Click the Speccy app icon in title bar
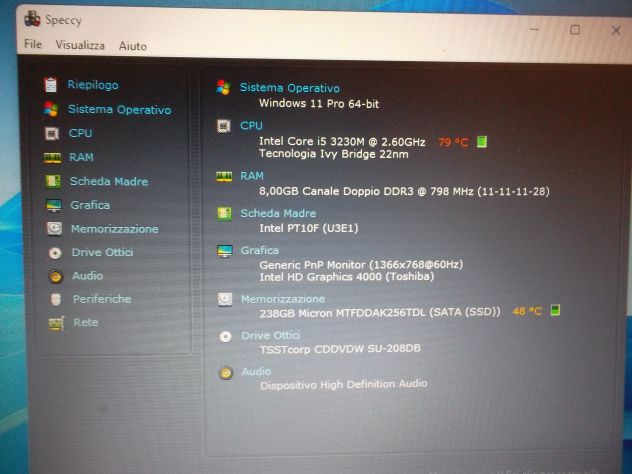 (32, 19)
